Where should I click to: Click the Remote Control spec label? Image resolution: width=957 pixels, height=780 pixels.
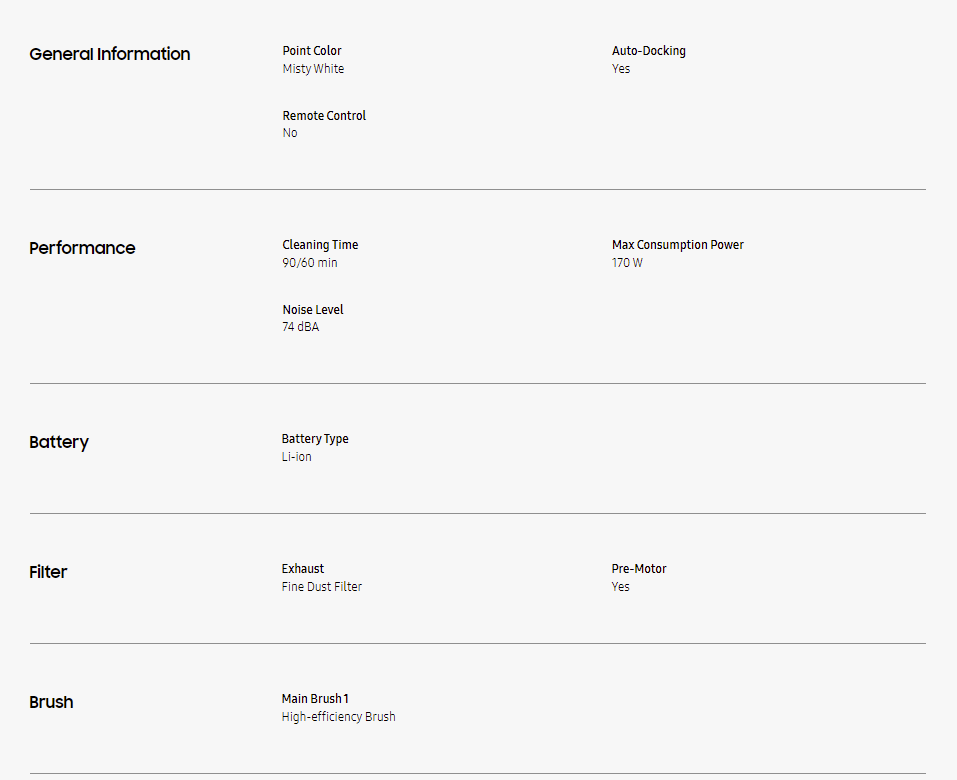click(x=324, y=116)
